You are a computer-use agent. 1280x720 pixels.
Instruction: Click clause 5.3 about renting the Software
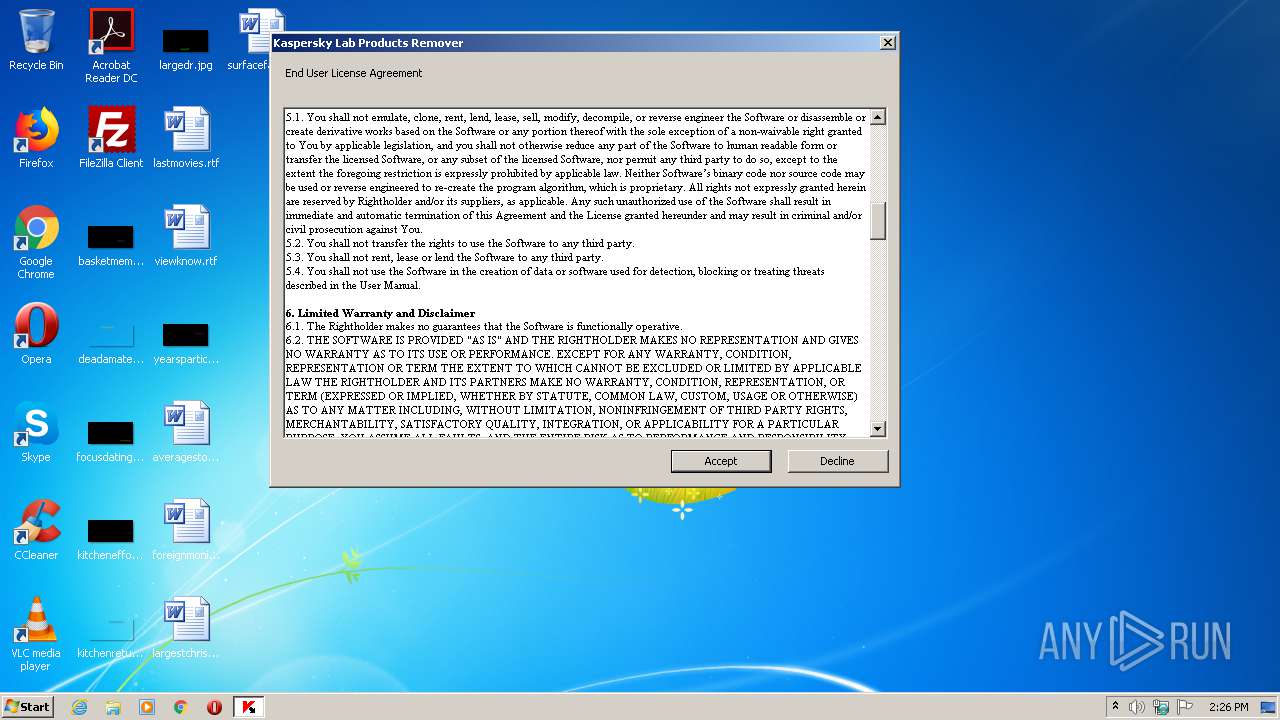coord(444,257)
